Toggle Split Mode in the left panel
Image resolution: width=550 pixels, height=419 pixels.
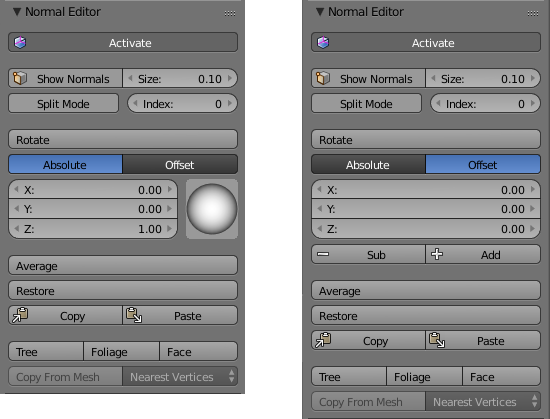click(x=63, y=103)
